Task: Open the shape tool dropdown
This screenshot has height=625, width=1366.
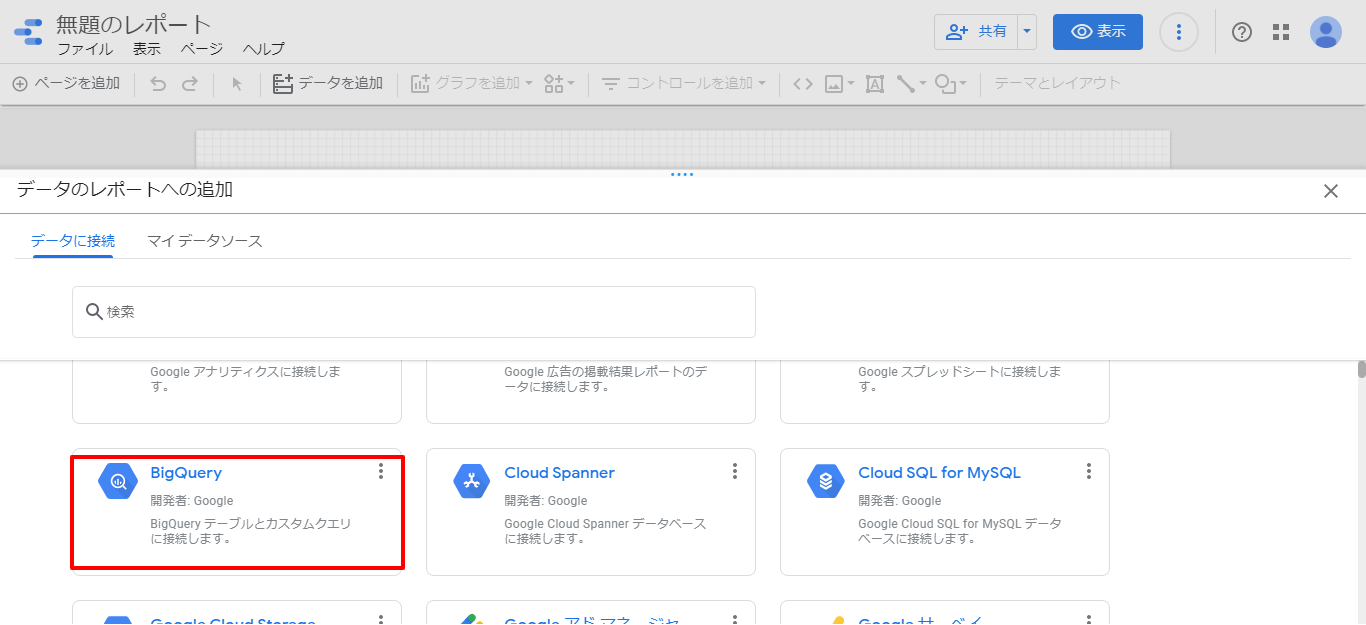Action: click(950, 84)
